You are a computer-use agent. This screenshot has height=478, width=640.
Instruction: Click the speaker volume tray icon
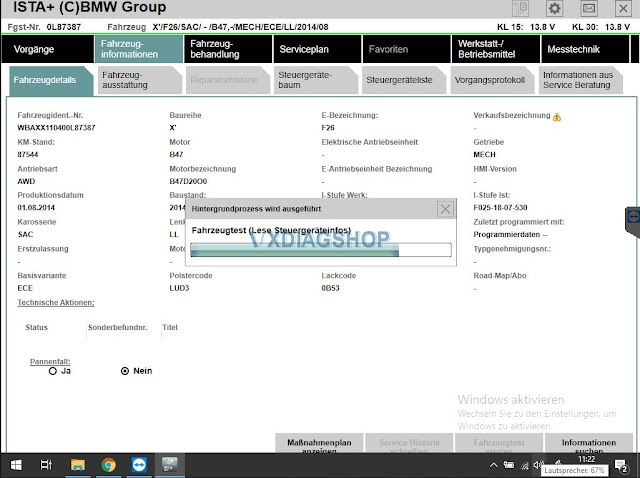tap(538, 465)
